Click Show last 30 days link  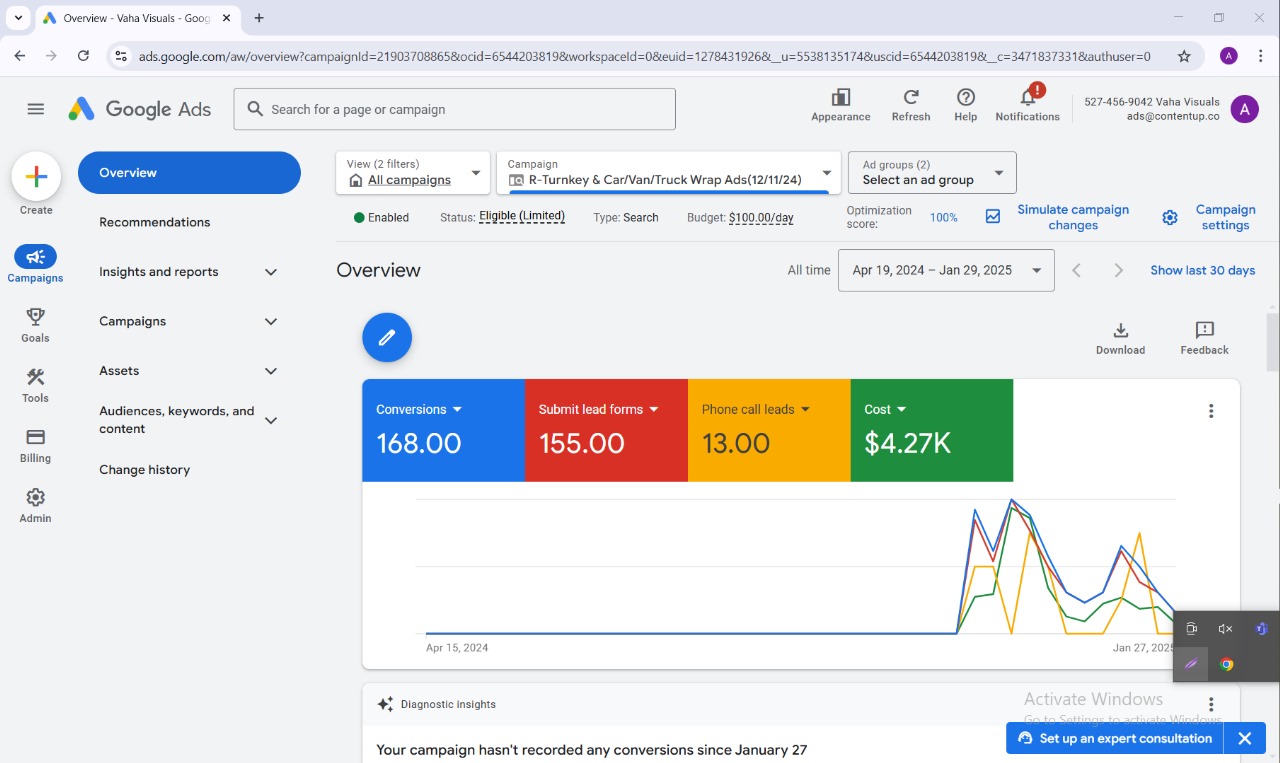coord(1202,270)
